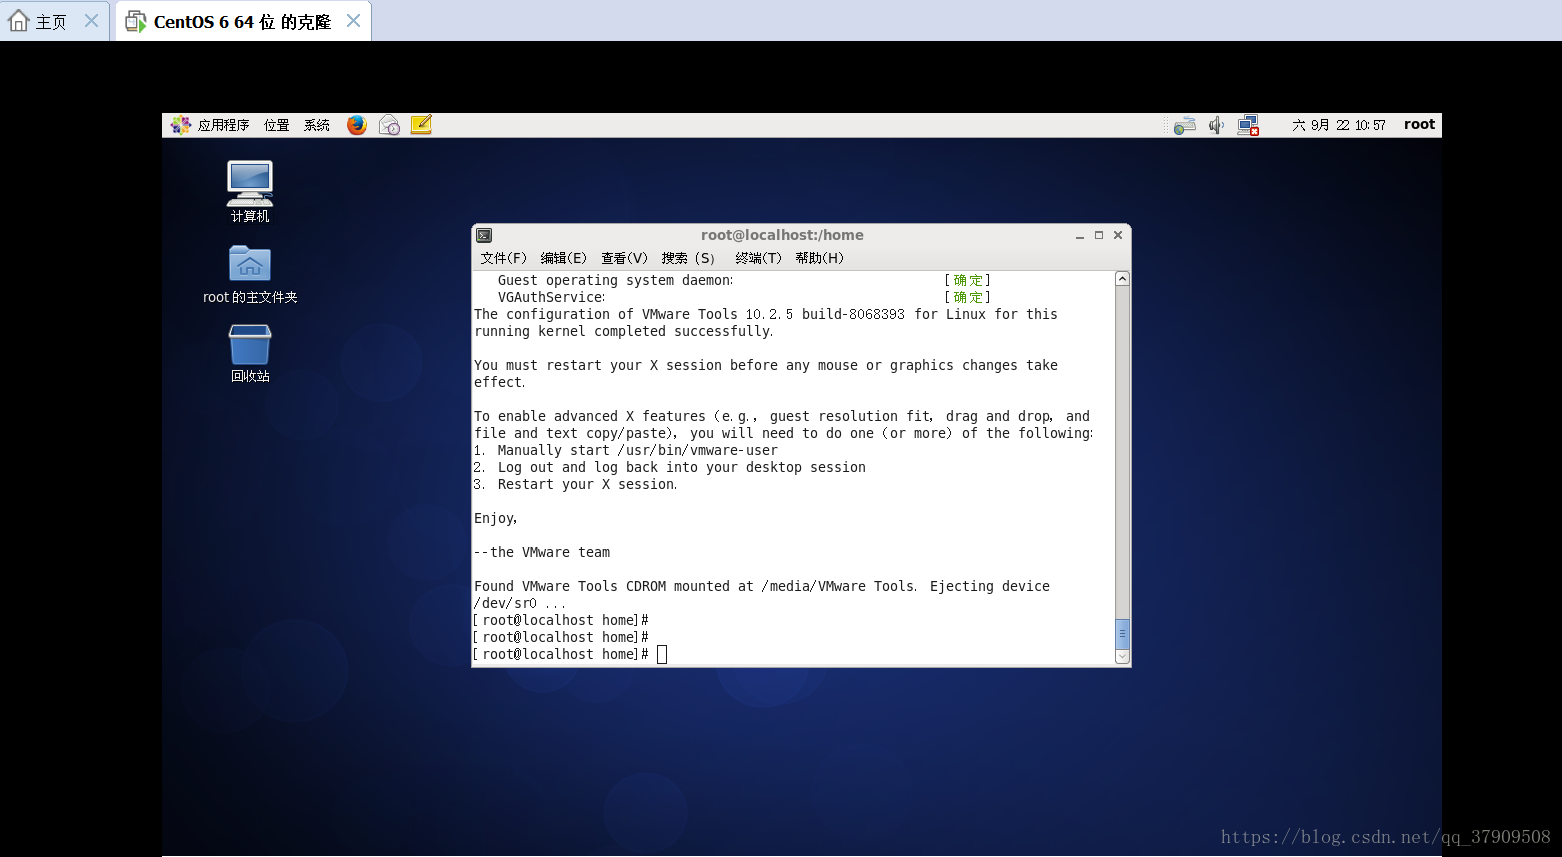Open the terminal 文件(F) menu

[503, 258]
